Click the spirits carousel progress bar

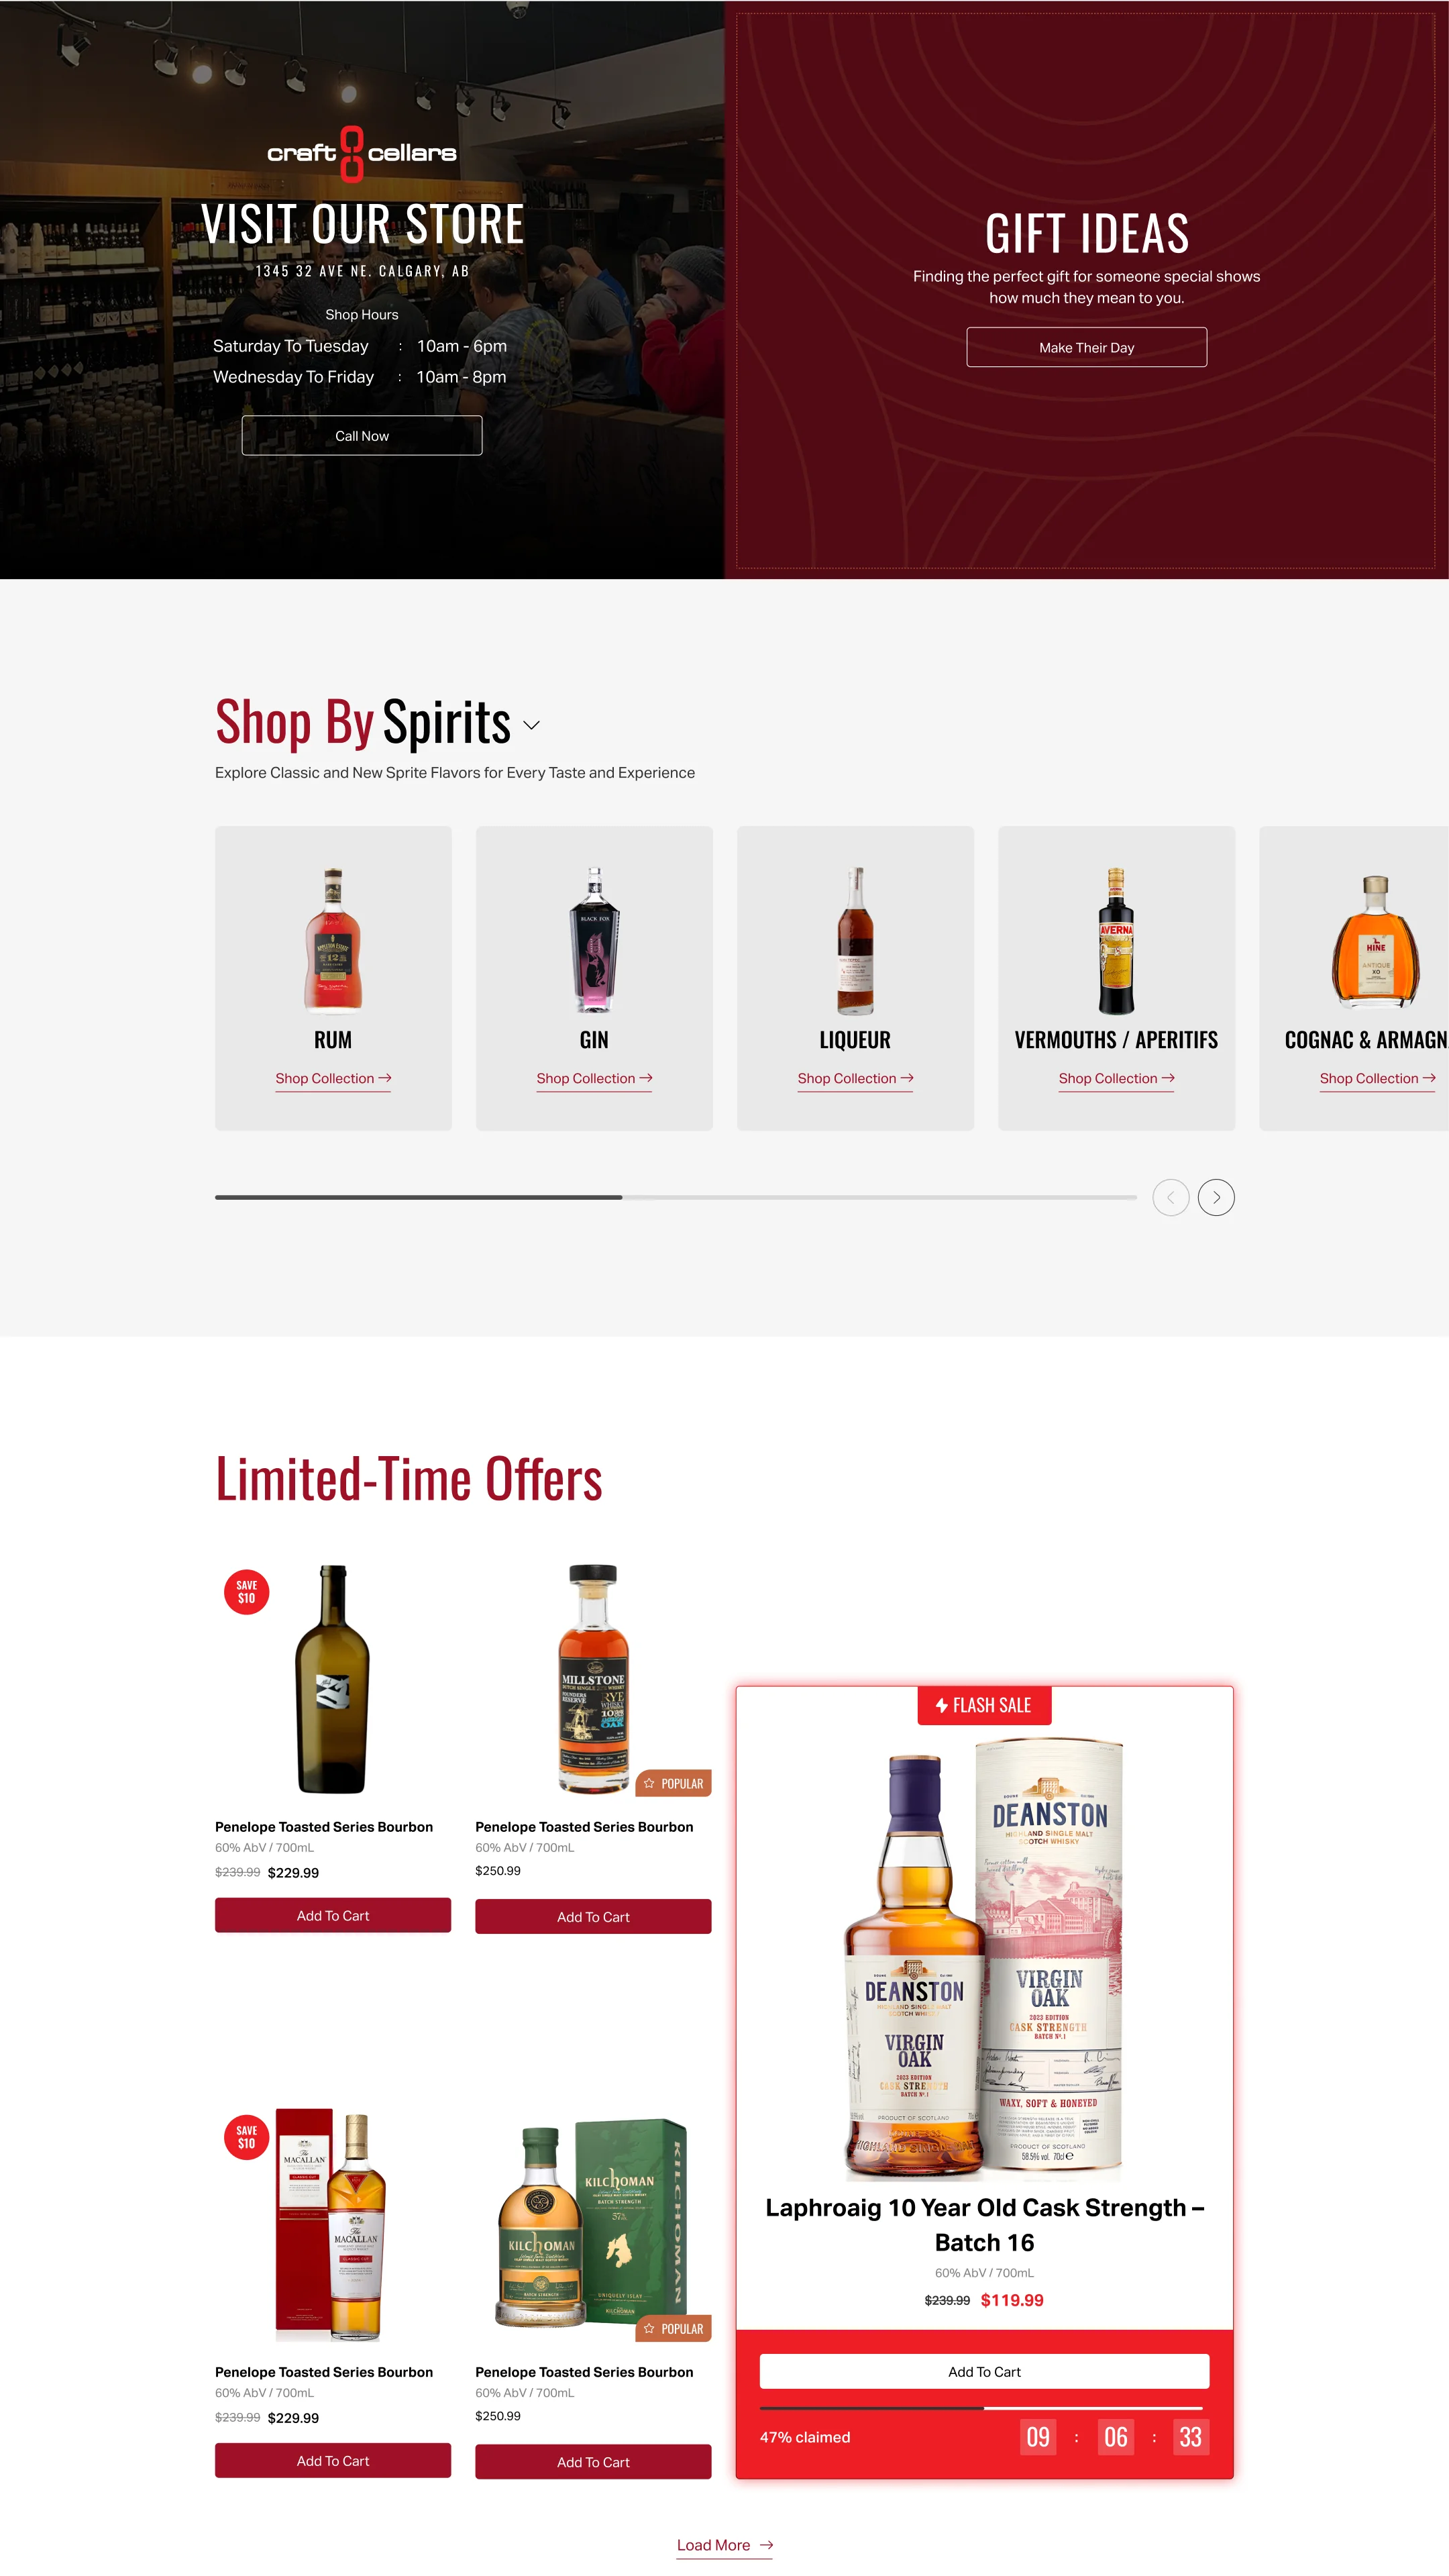coord(676,1197)
